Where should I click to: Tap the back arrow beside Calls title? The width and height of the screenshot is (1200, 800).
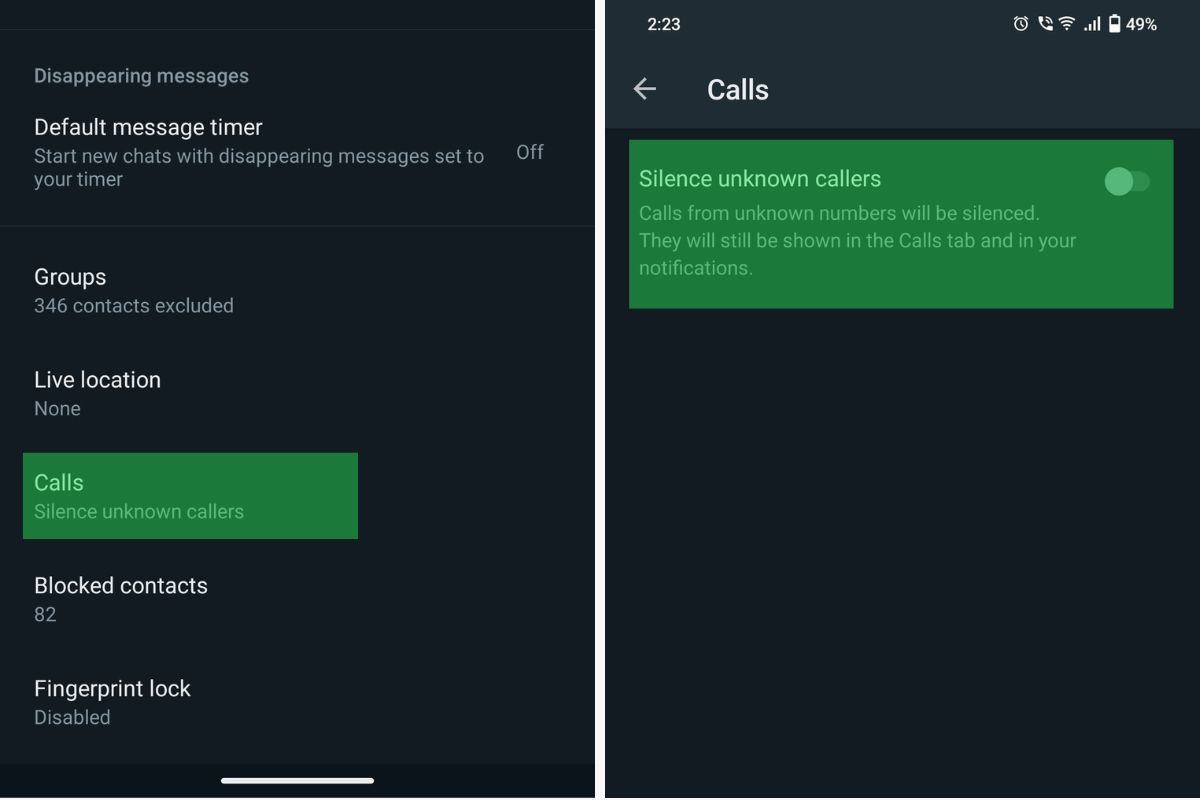pyautogui.click(x=645, y=89)
